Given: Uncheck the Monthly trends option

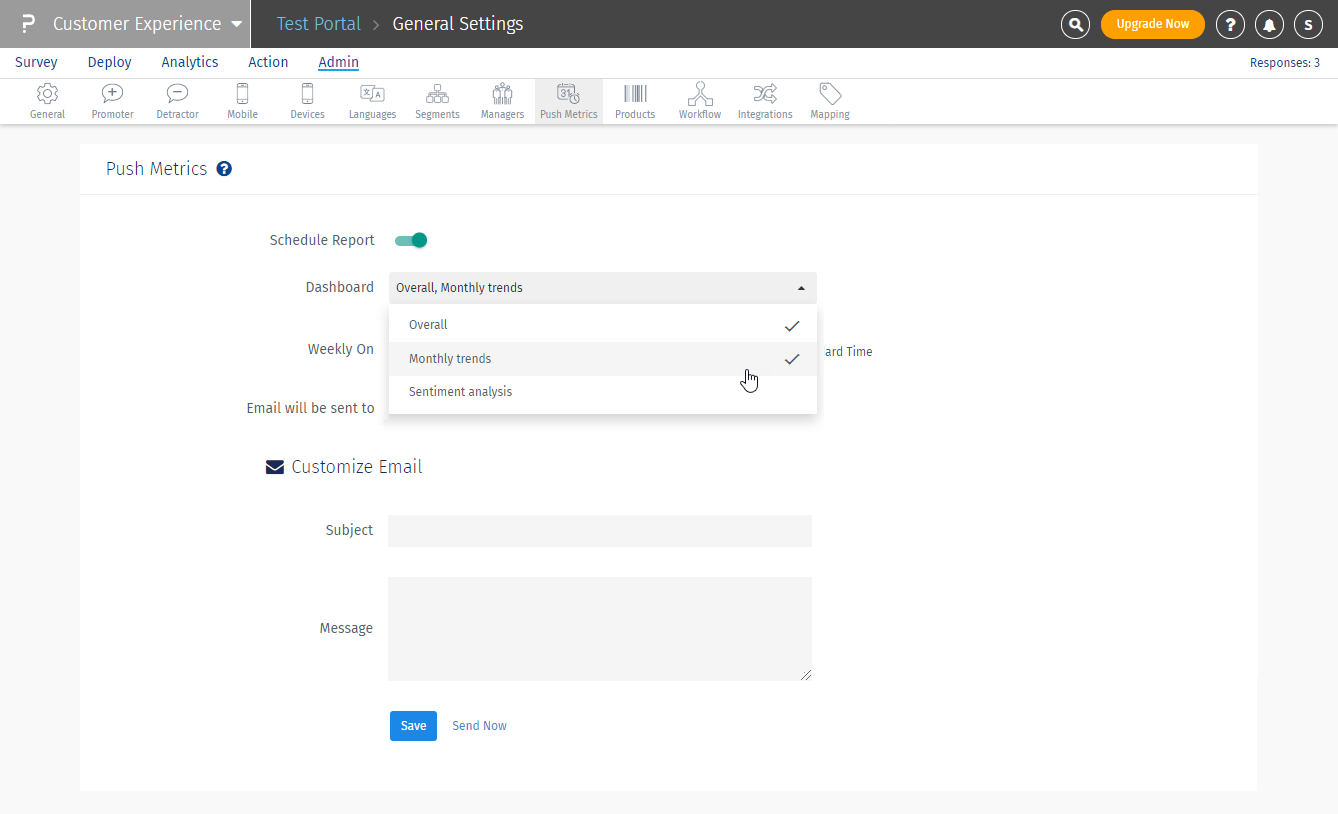Looking at the screenshot, I should click(x=602, y=359).
